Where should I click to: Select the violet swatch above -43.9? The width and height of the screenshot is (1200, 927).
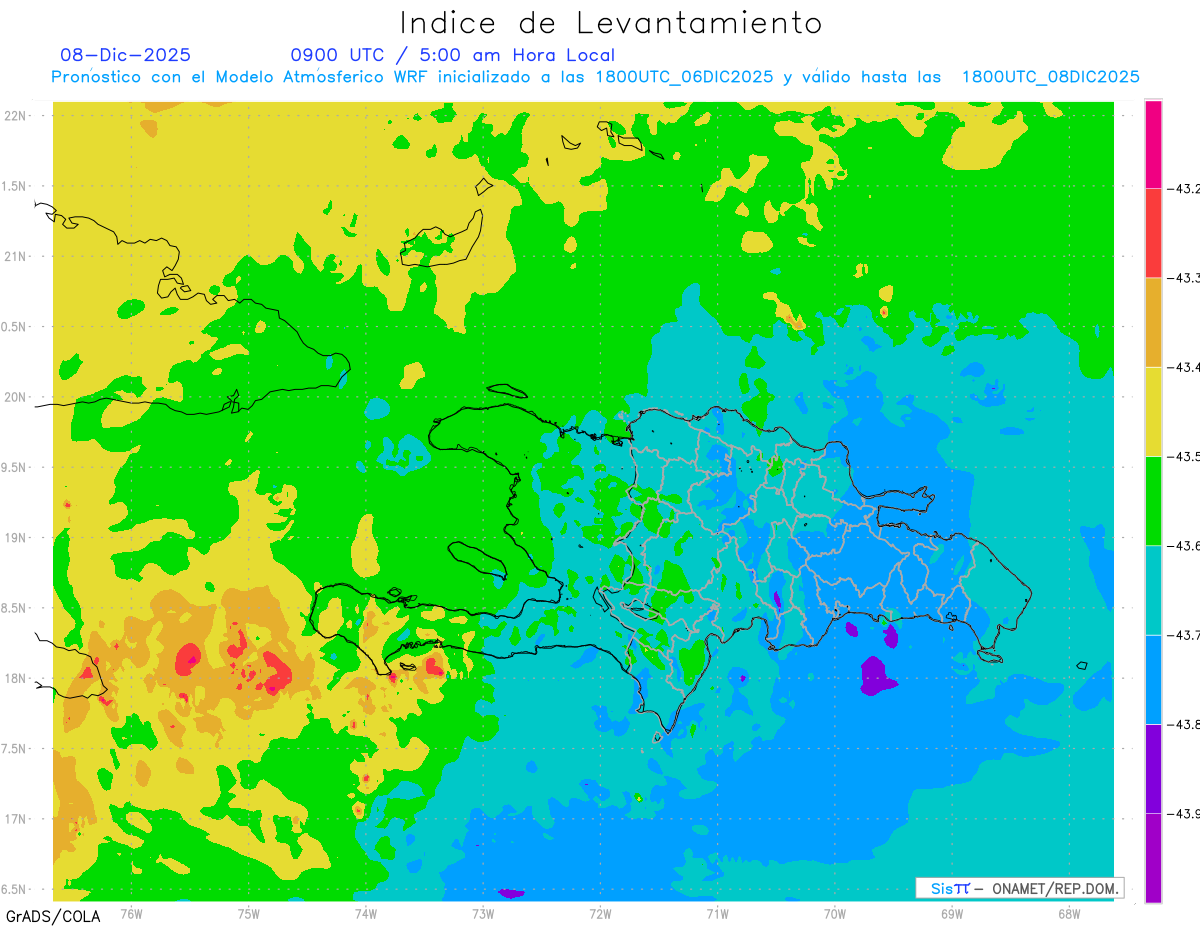(x=1153, y=768)
